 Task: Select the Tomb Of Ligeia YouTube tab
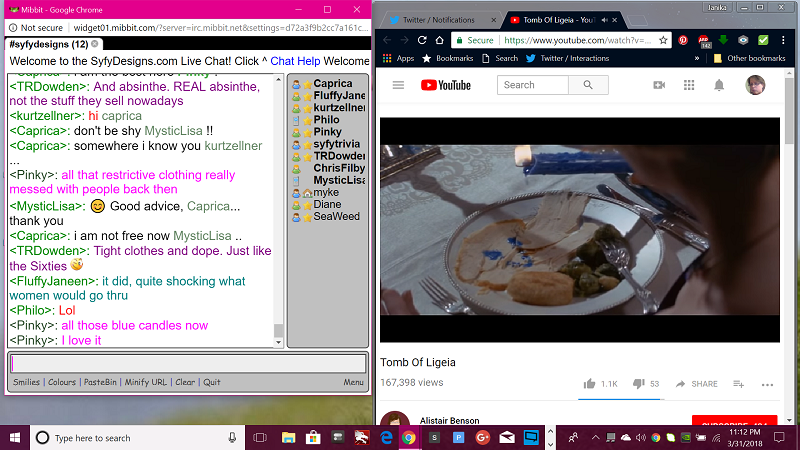(x=559, y=20)
